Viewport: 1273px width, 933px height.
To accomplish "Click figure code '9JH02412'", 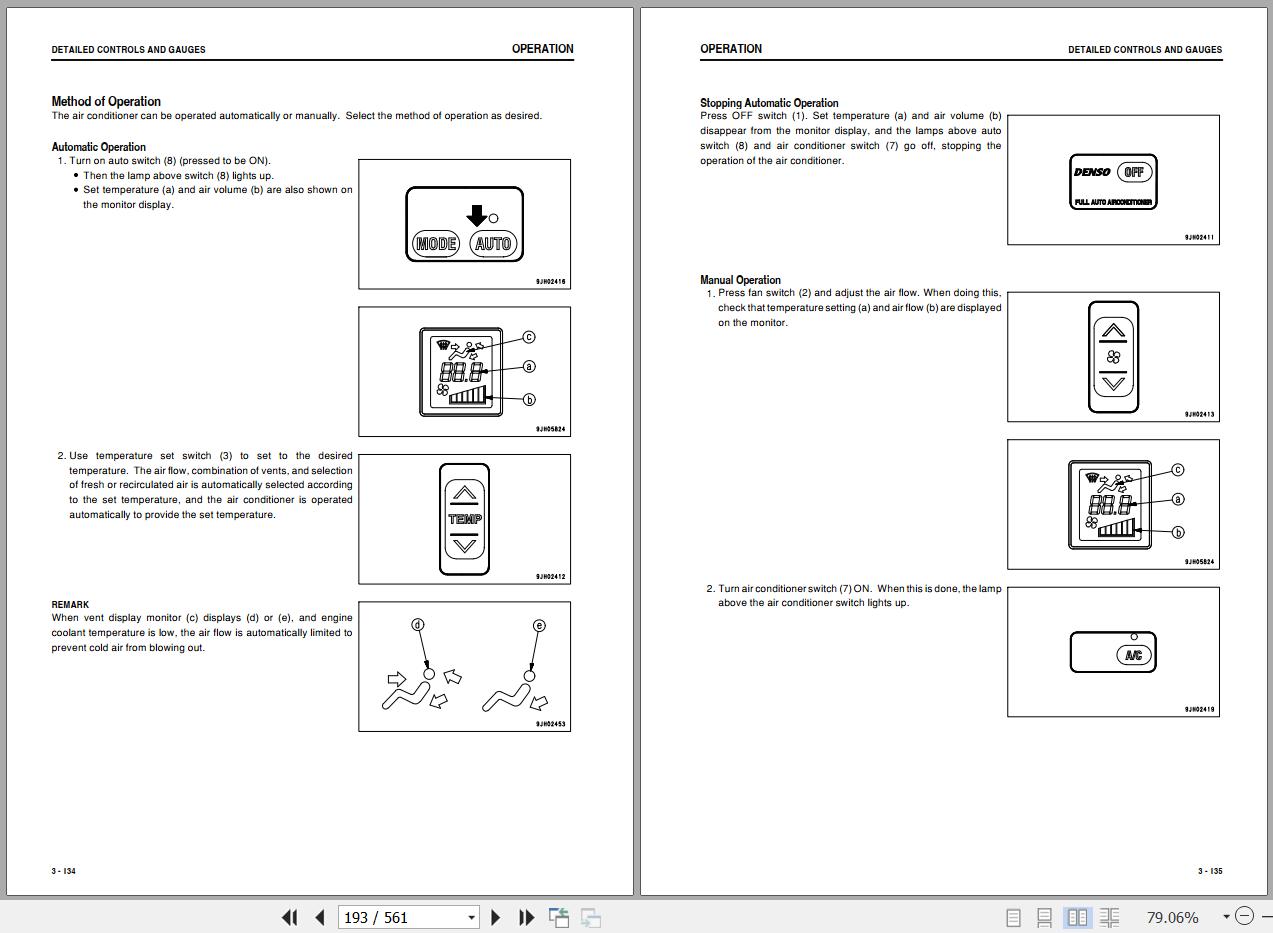I will click(x=550, y=577).
